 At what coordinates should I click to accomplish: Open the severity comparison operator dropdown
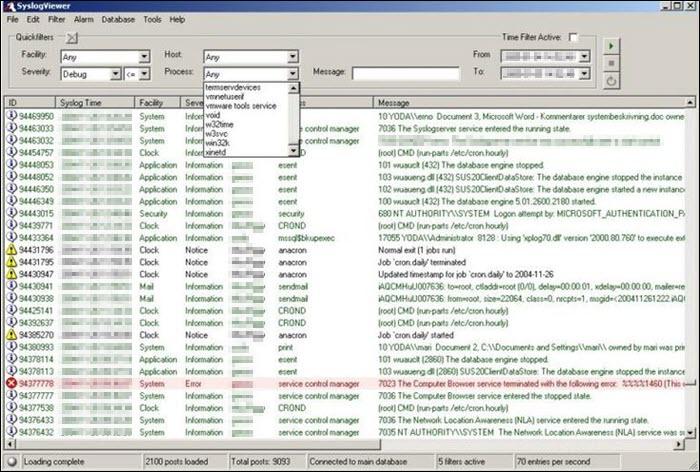[144, 74]
